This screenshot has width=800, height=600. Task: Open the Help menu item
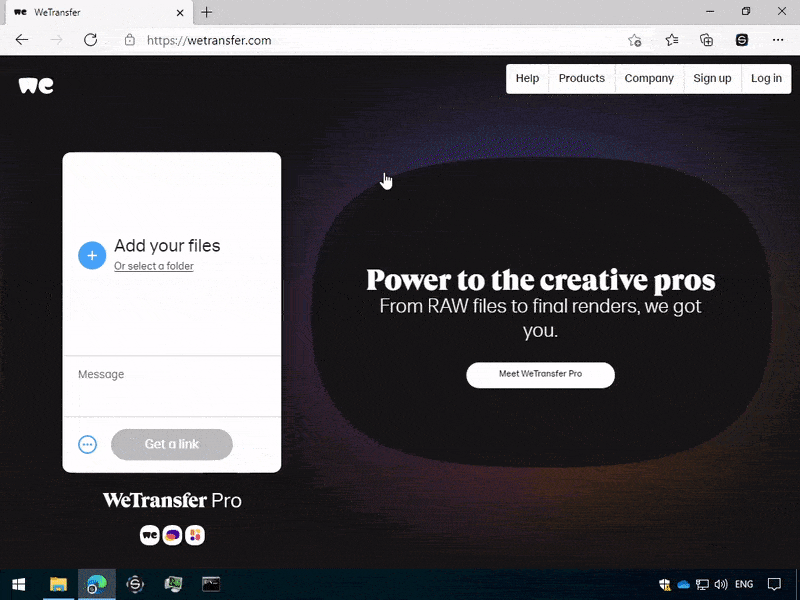point(527,79)
